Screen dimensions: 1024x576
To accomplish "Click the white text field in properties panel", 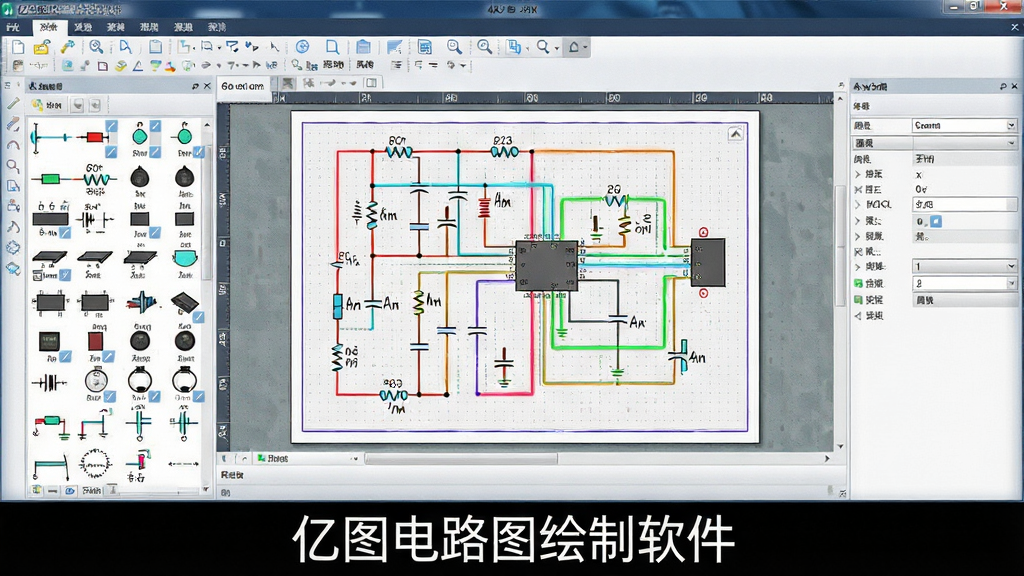I will [x=964, y=204].
